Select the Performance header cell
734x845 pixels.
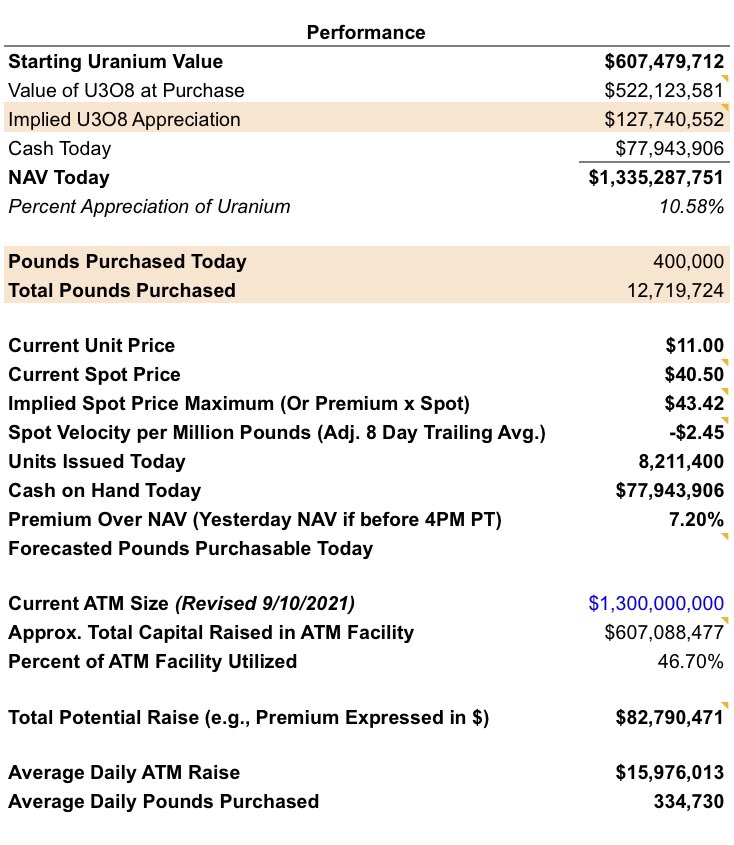pyautogui.click(x=365, y=32)
